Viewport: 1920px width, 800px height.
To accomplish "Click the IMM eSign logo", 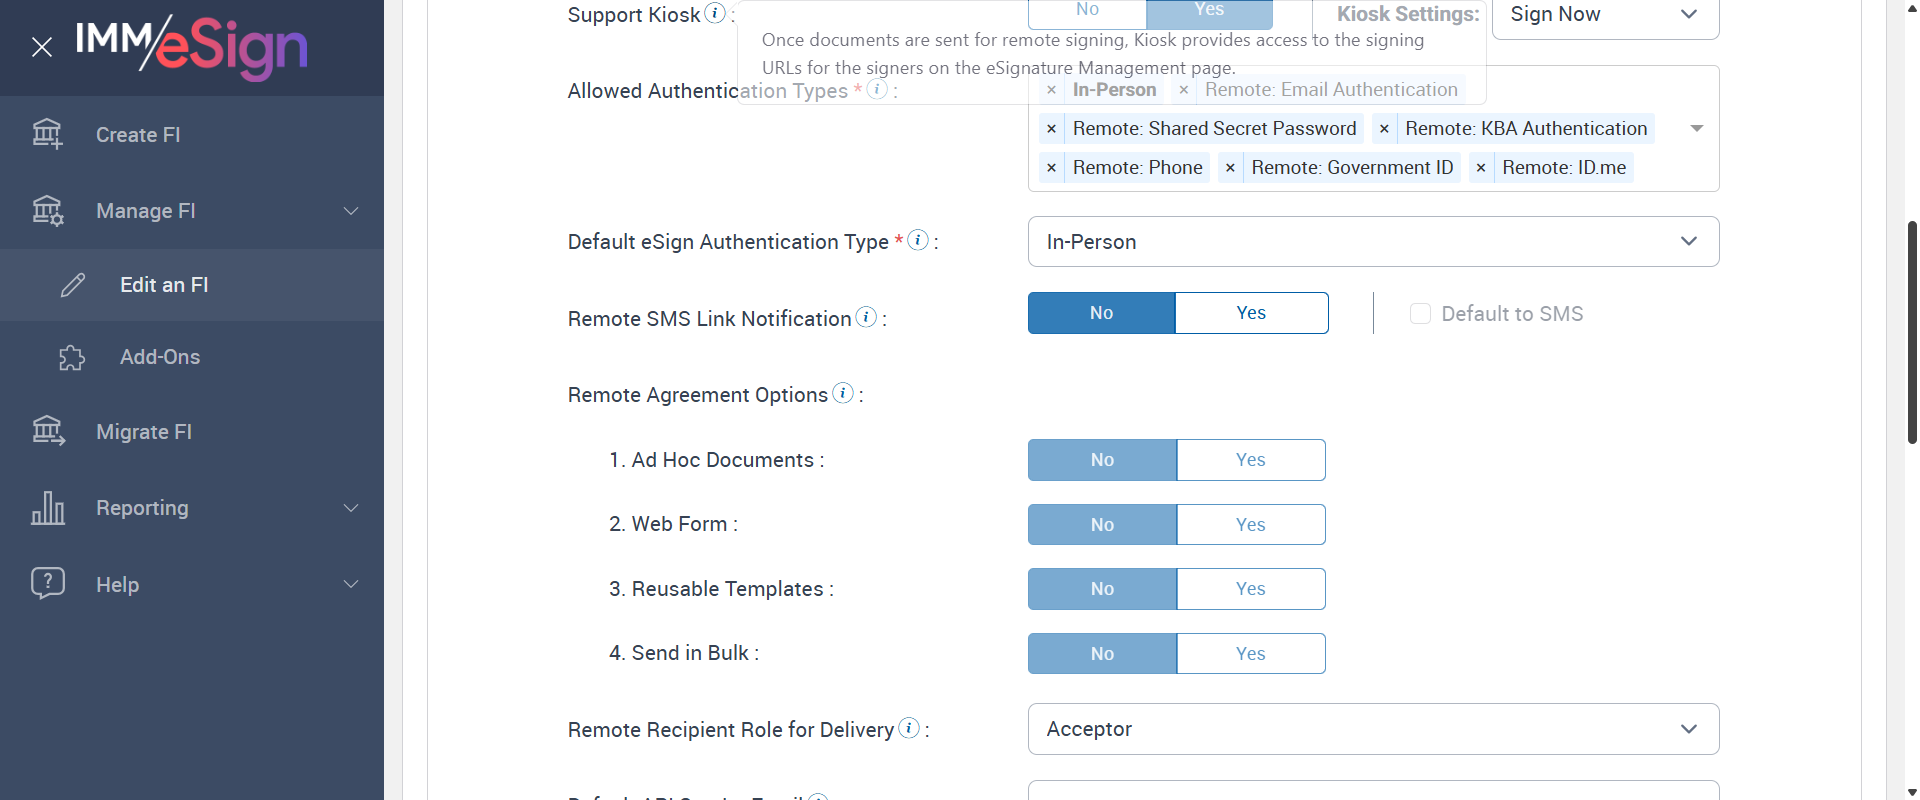I will [191, 45].
